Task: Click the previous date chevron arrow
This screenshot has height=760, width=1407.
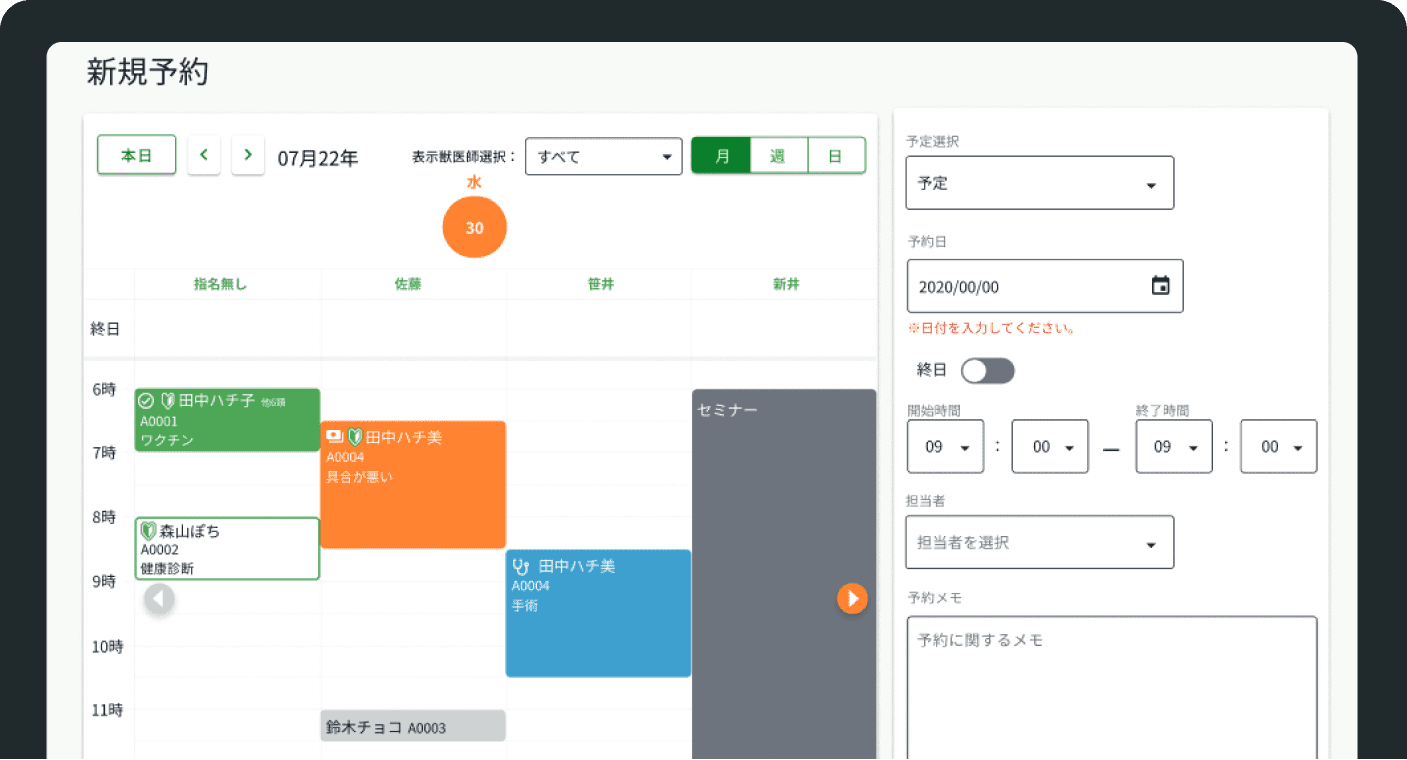Action: tap(204, 155)
